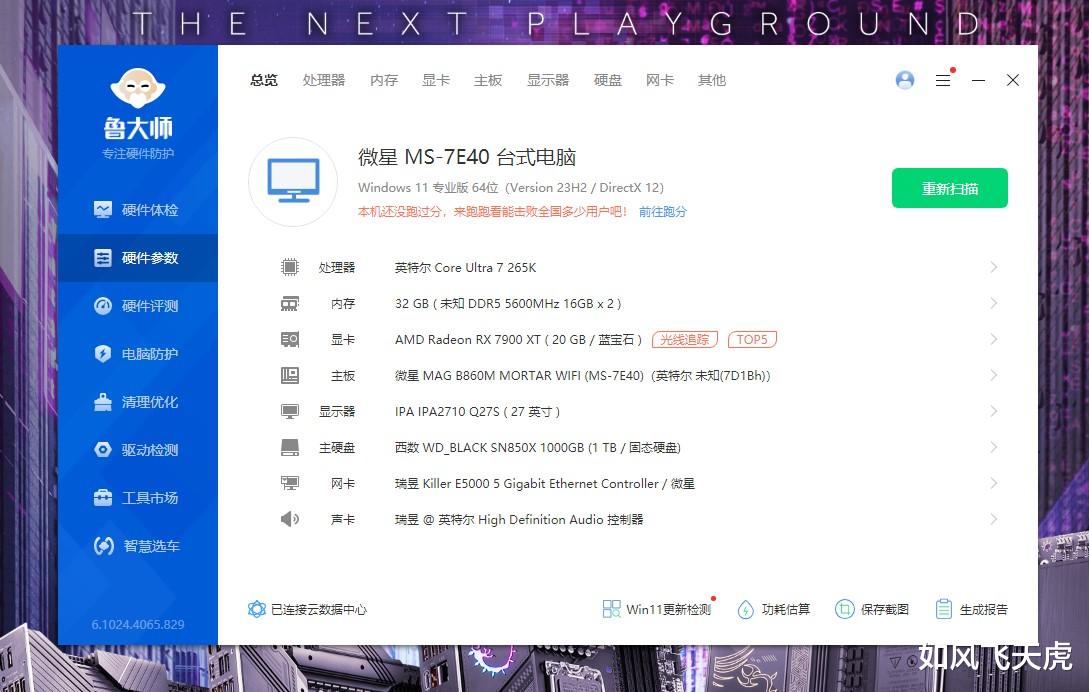Click 保存截图 to save screenshot
This screenshot has height=692, width=1089.
(x=872, y=609)
